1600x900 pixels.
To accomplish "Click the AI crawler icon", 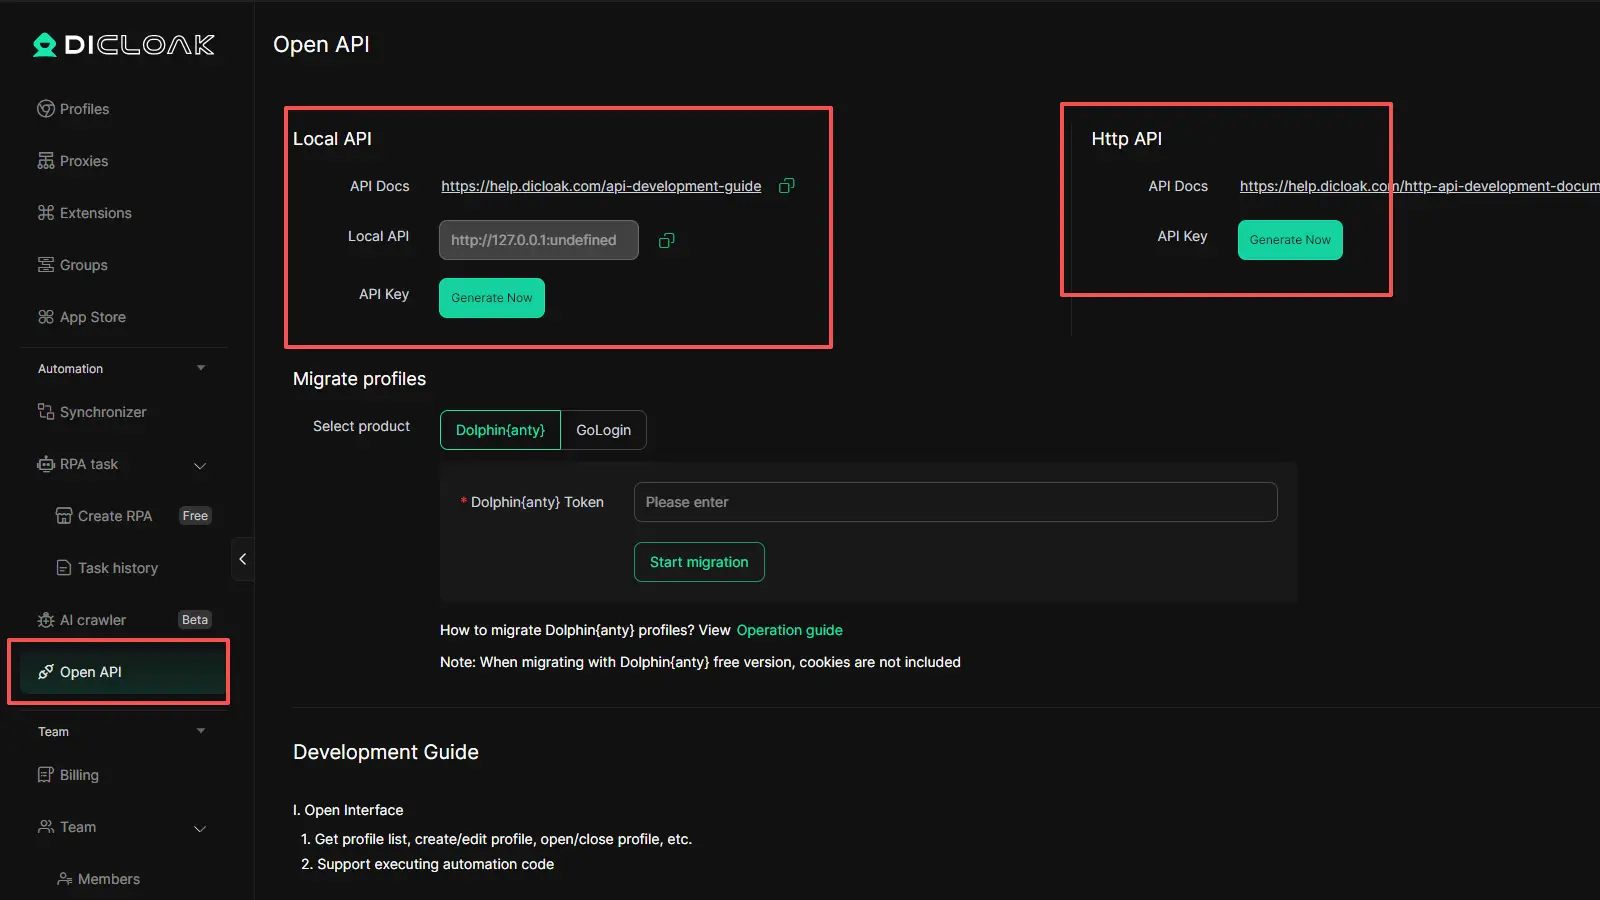I will click(x=46, y=620).
